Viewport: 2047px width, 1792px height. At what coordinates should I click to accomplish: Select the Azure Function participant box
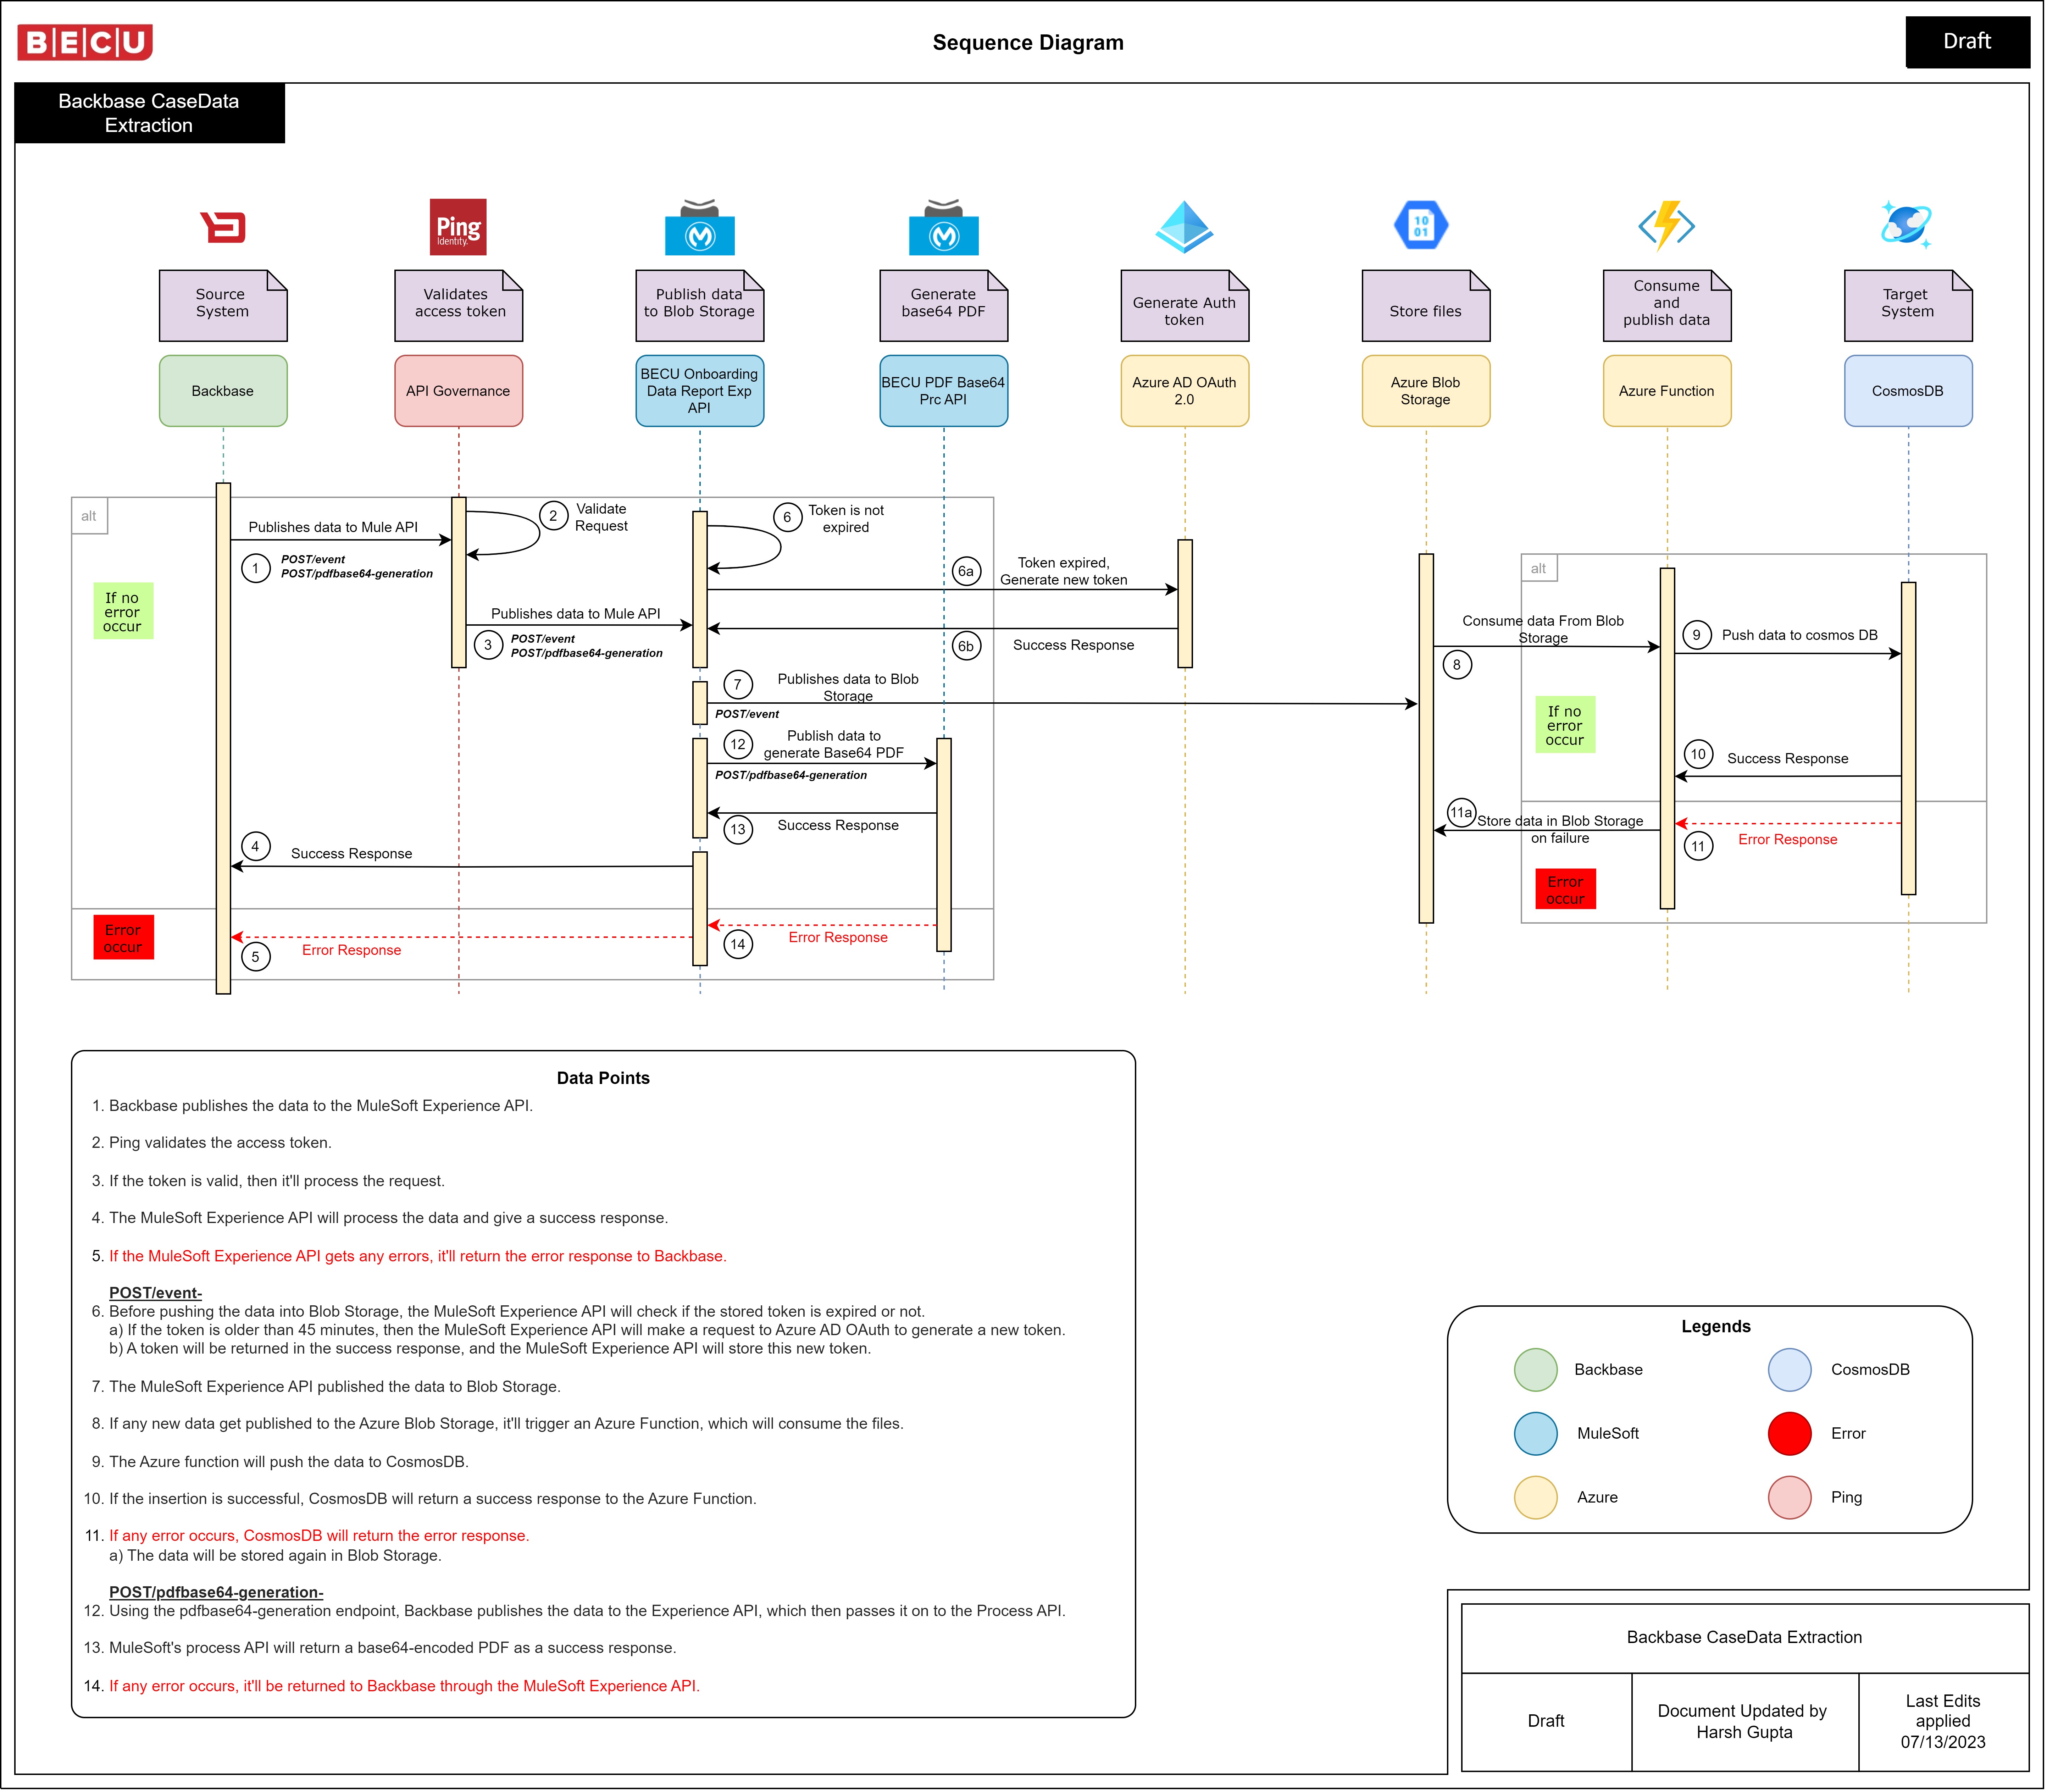pyautogui.click(x=1667, y=391)
